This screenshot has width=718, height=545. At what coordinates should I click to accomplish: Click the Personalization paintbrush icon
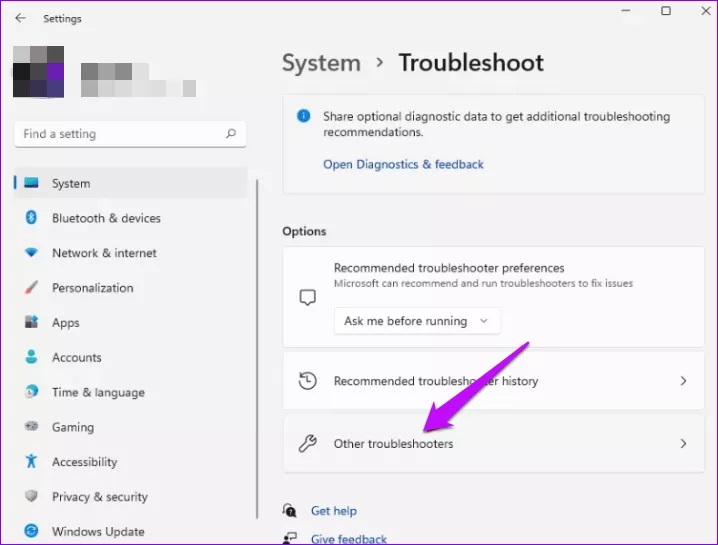click(x=31, y=287)
